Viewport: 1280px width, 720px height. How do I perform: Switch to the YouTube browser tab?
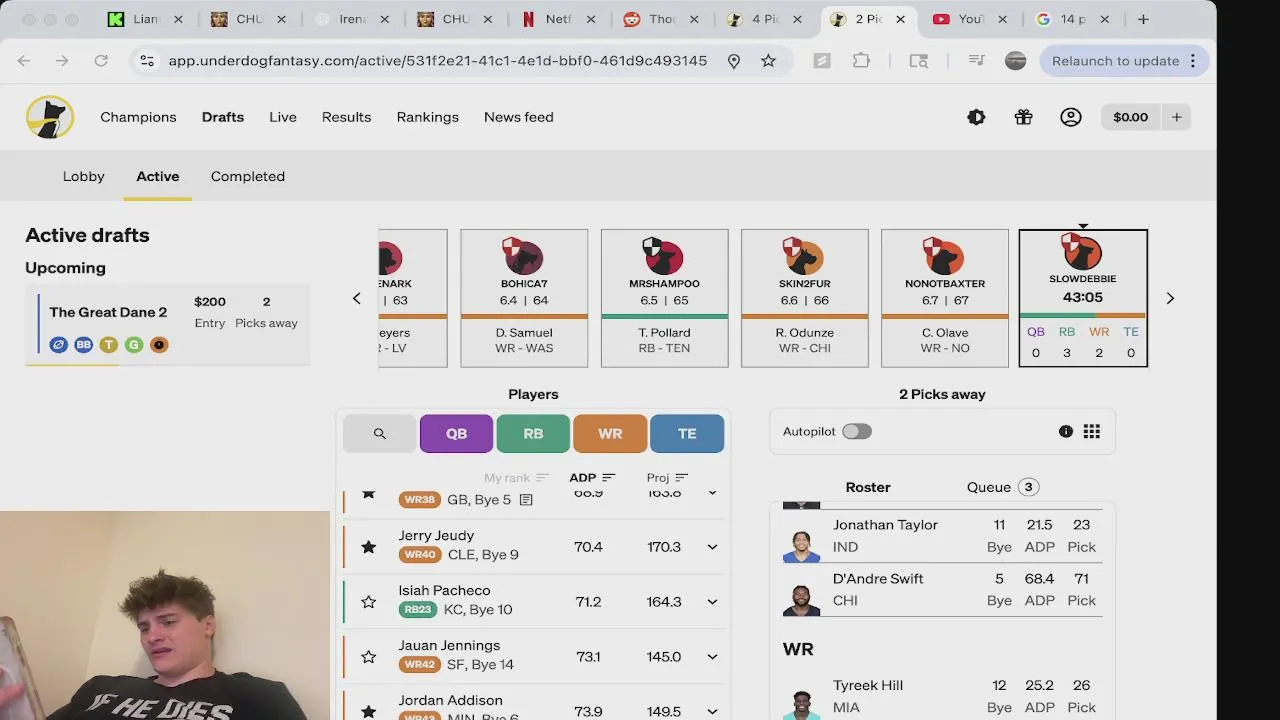click(970, 19)
